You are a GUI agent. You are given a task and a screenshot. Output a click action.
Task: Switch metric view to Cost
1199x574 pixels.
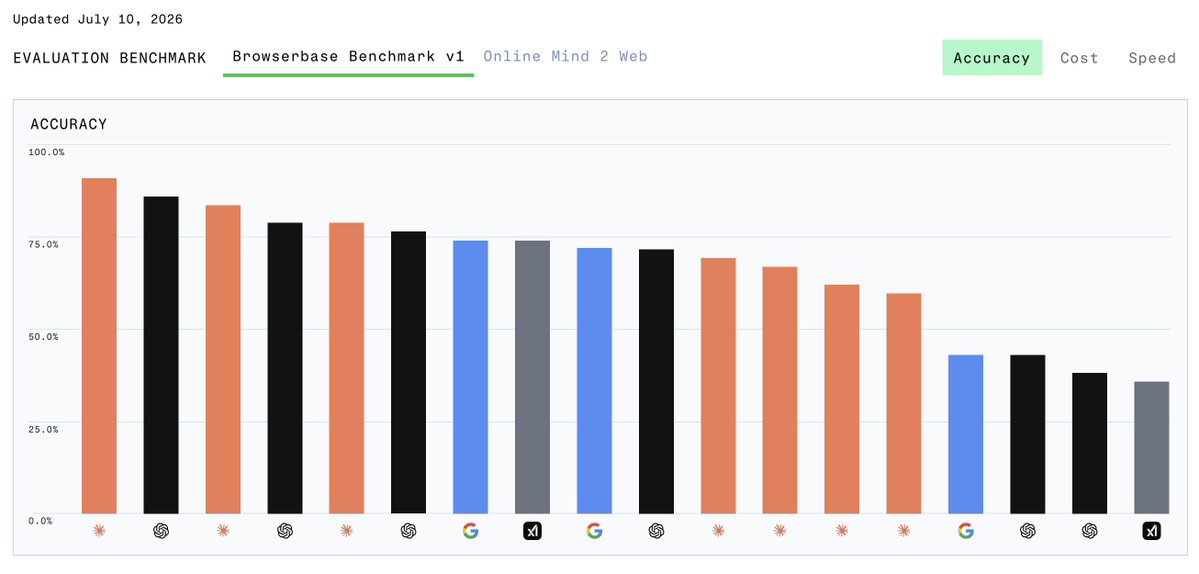click(1079, 57)
